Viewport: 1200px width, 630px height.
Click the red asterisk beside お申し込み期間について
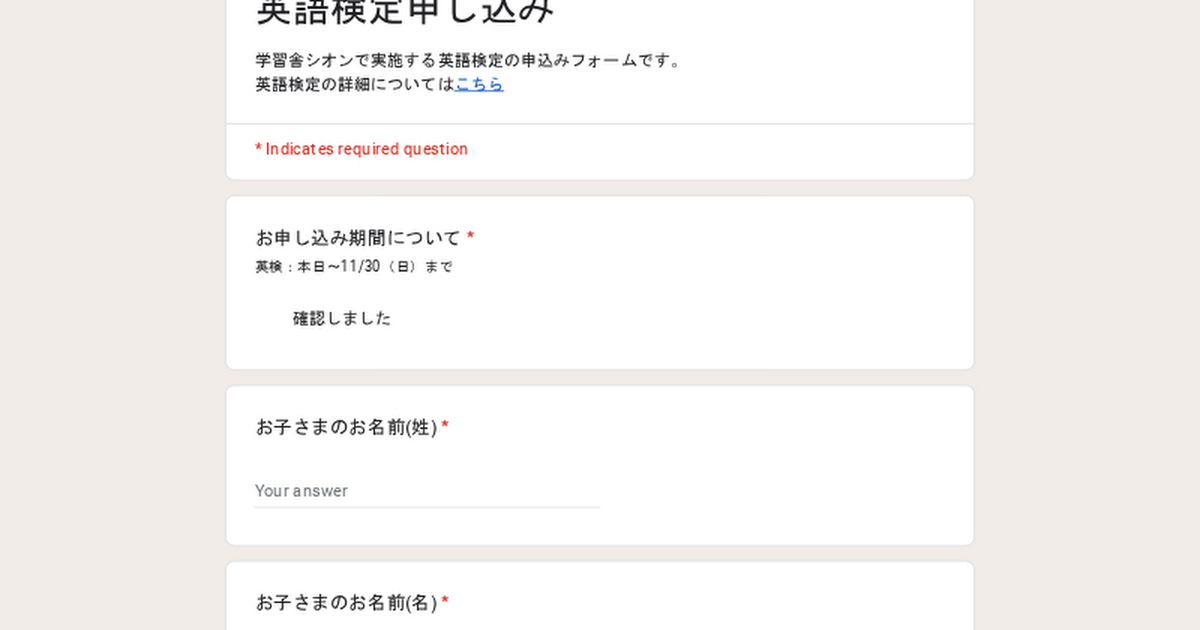(471, 238)
